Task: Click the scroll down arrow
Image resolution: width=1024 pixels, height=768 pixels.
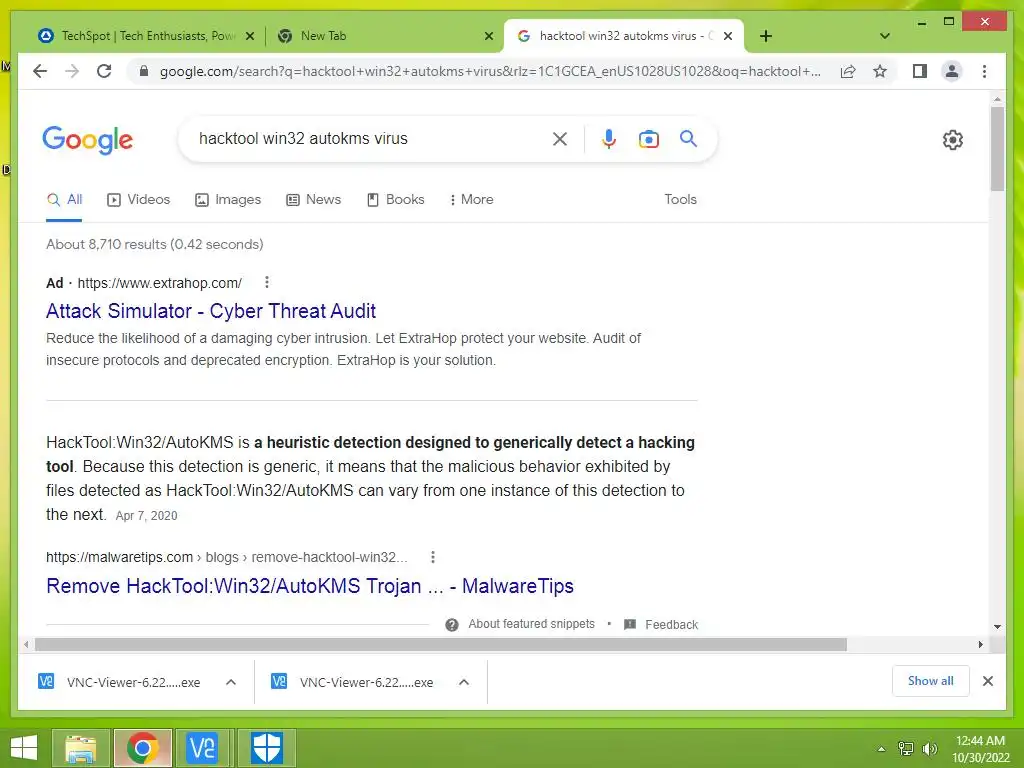Action: (x=997, y=627)
